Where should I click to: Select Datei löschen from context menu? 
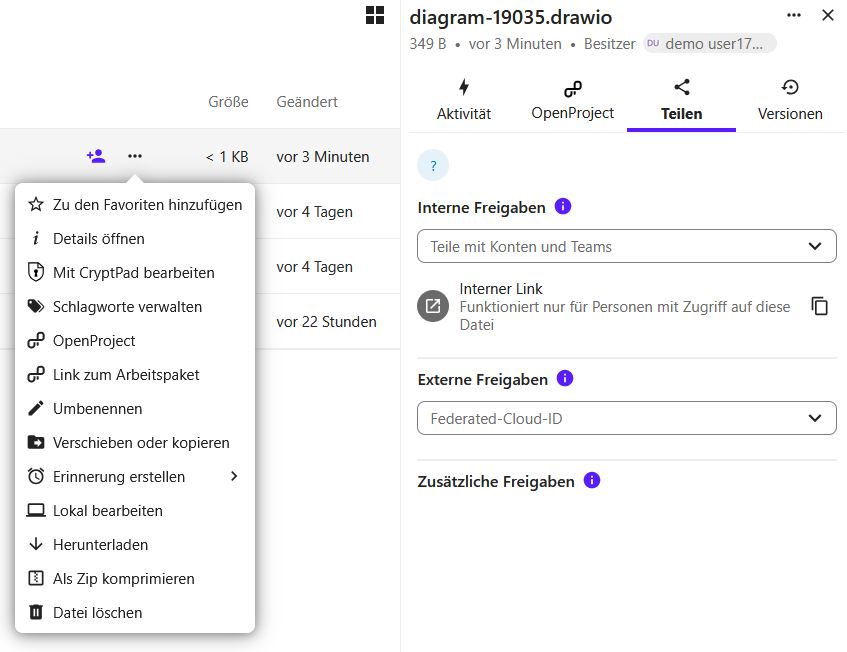[x=135, y=613]
